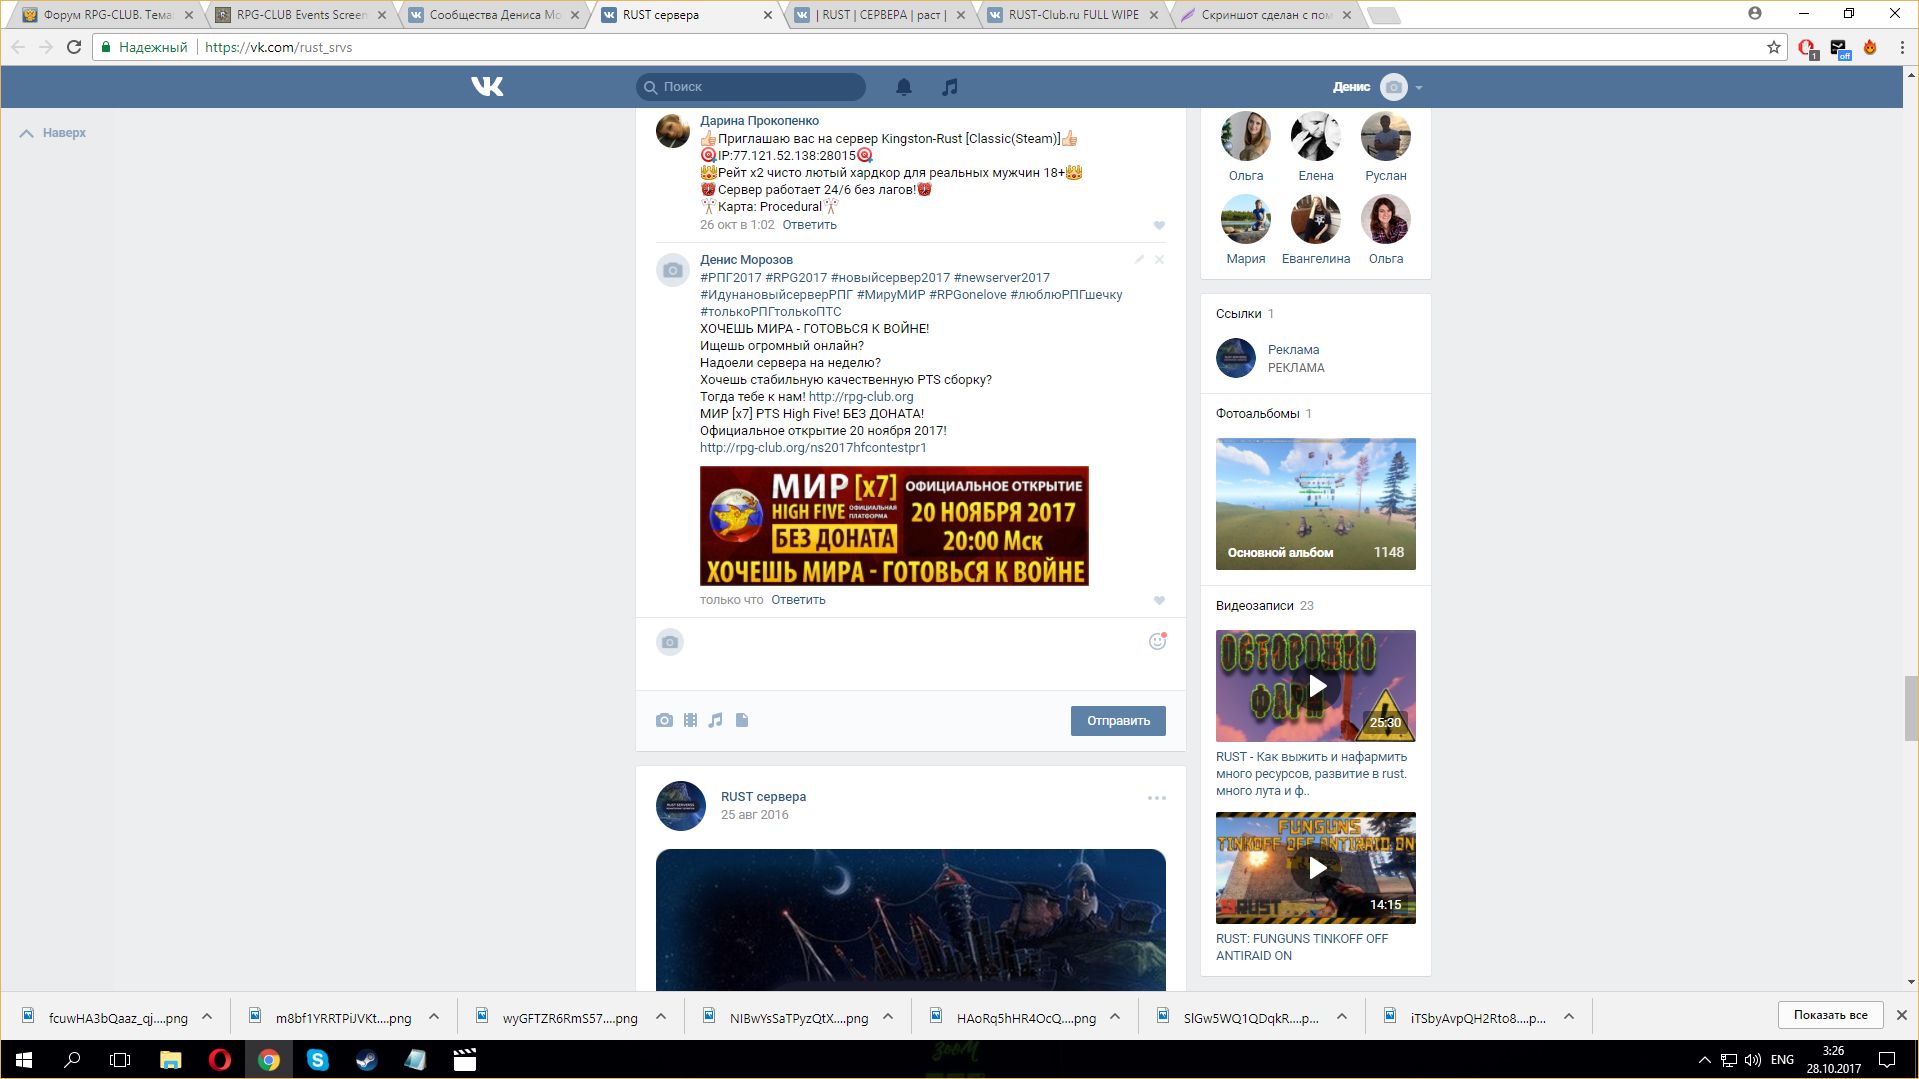Open the Основной альбом photo album
The height and width of the screenshot is (1079, 1919).
1316,504
